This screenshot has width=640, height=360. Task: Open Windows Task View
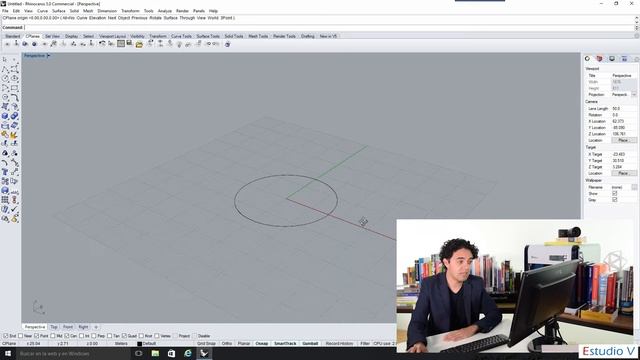pos(139,353)
